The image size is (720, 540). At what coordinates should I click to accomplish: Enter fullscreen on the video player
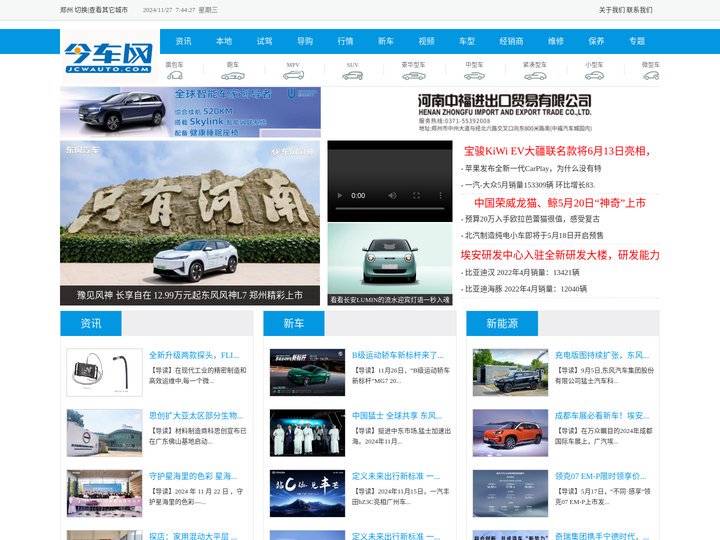(416, 196)
